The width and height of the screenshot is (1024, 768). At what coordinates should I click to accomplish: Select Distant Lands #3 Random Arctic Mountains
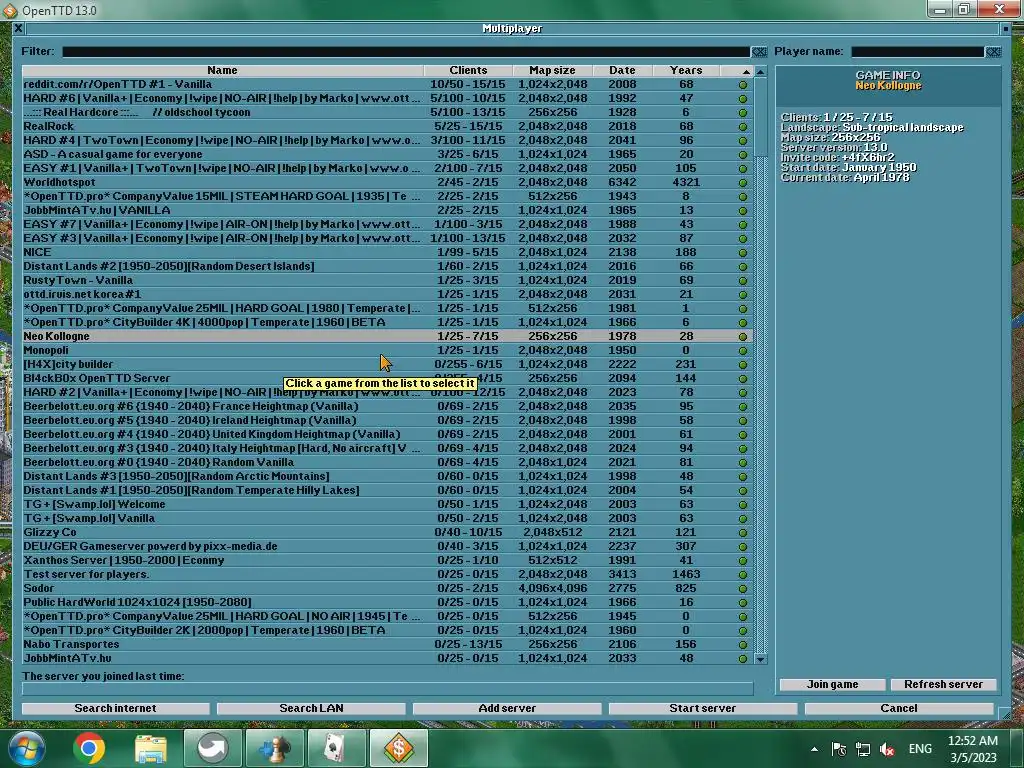(387, 477)
